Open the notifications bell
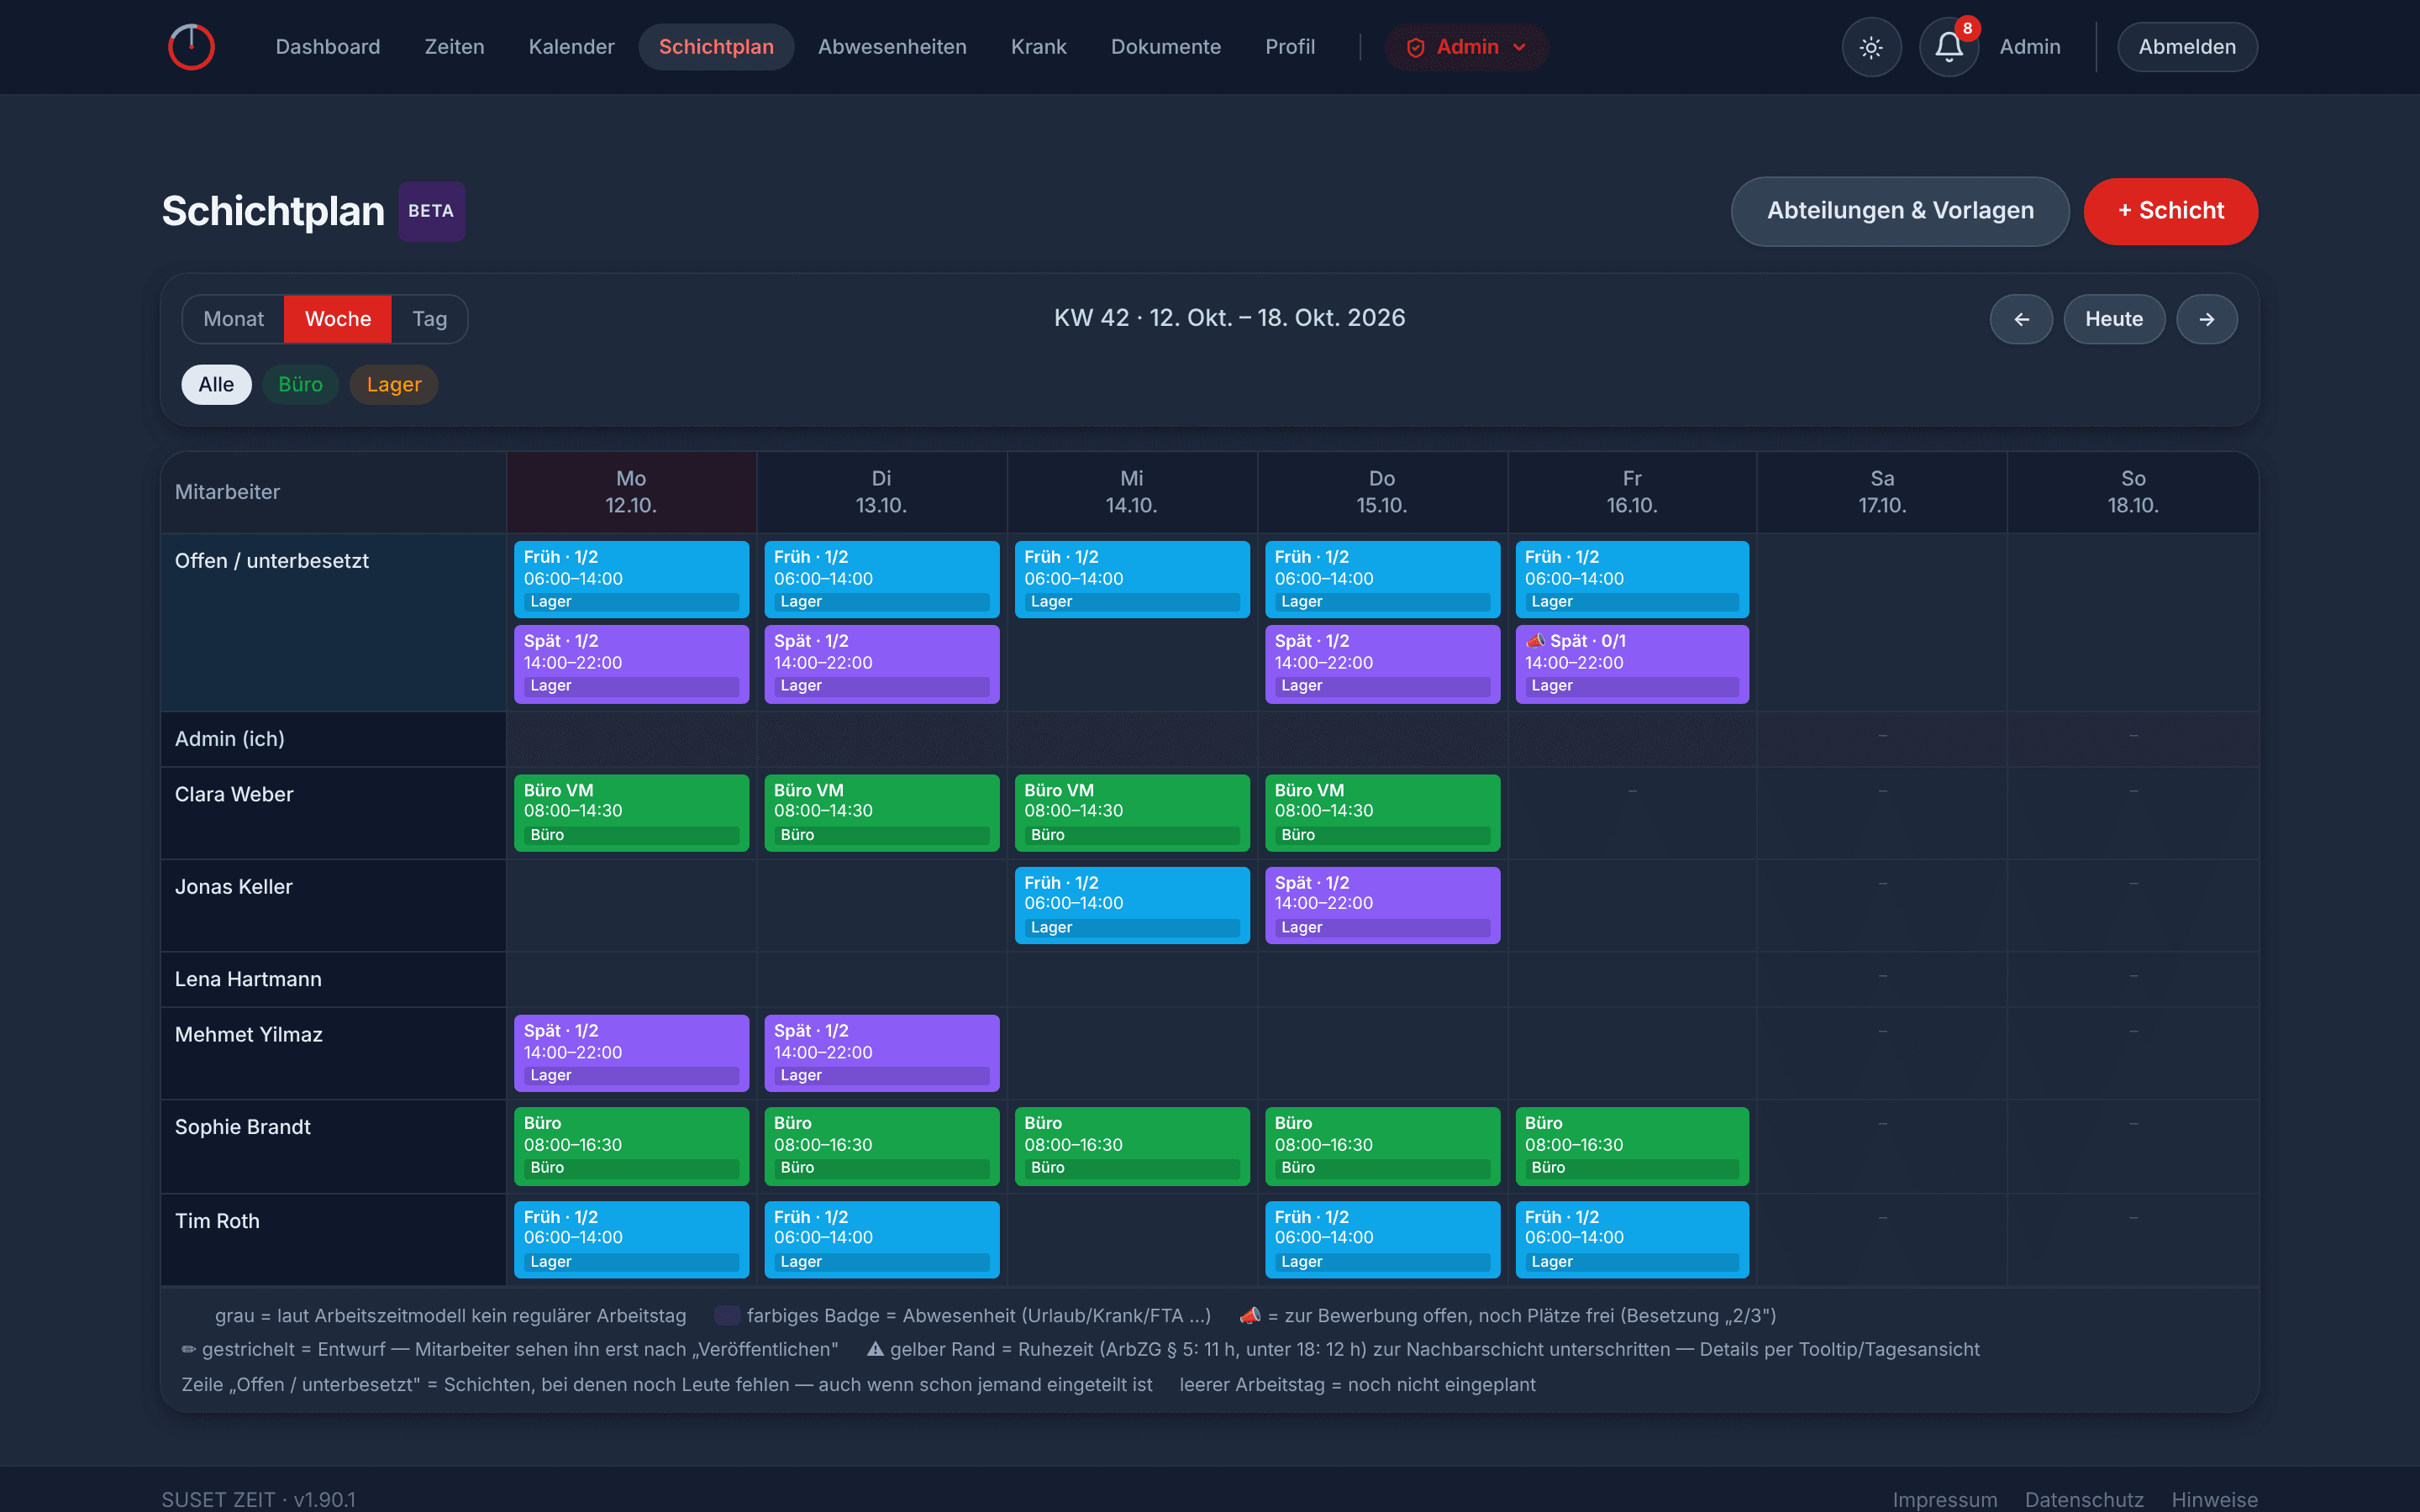The height and width of the screenshot is (1512, 2420). [1949, 47]
